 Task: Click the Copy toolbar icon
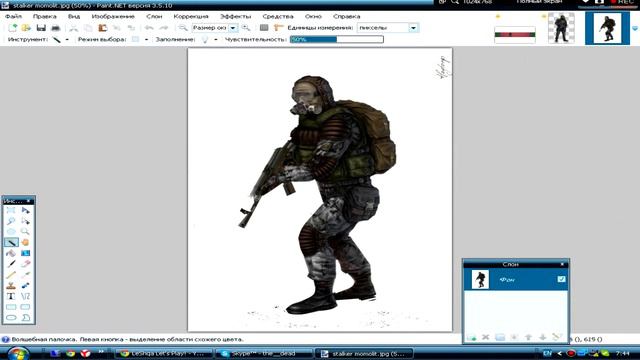[x=88, y=28]
